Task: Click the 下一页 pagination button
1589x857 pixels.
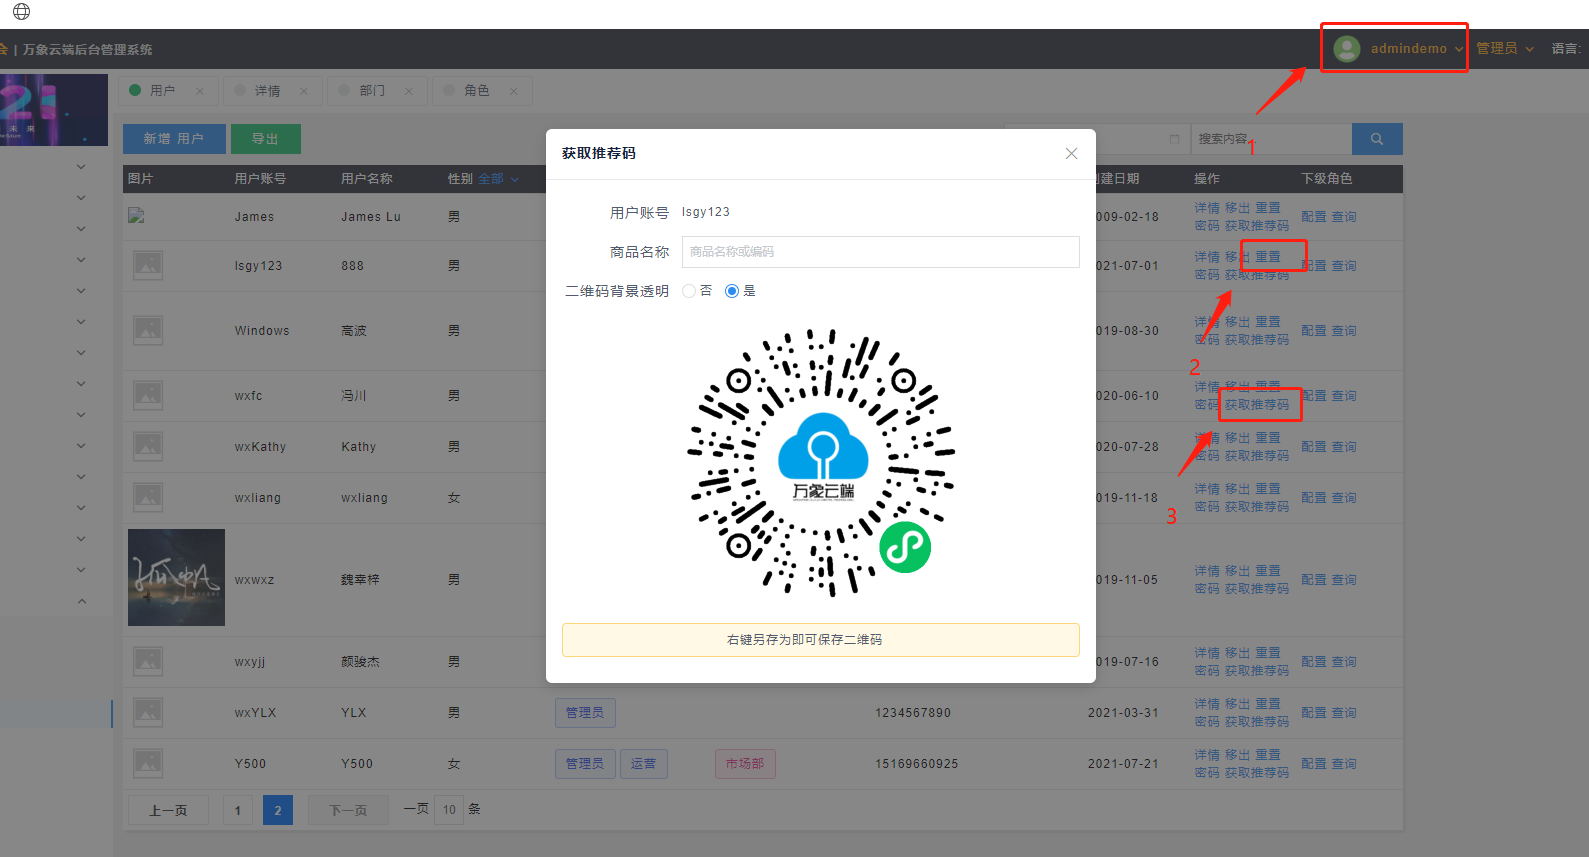Action: [x=348, y=810]
